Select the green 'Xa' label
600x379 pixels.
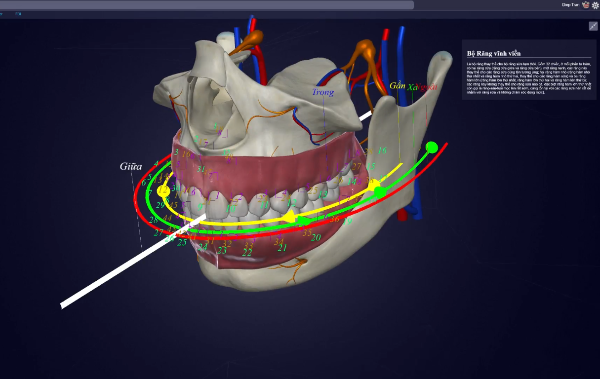pyautogui.click(x=412, y=87)
